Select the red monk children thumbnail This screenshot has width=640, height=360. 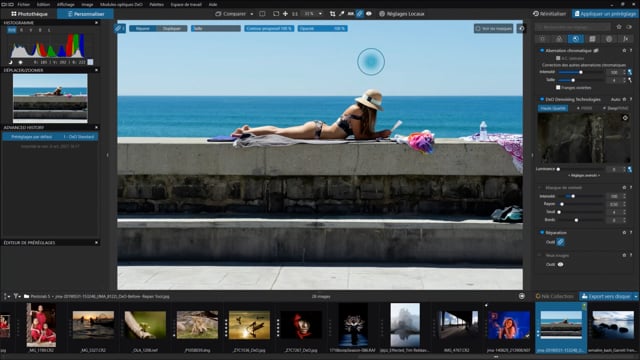(x=41, y=325)
